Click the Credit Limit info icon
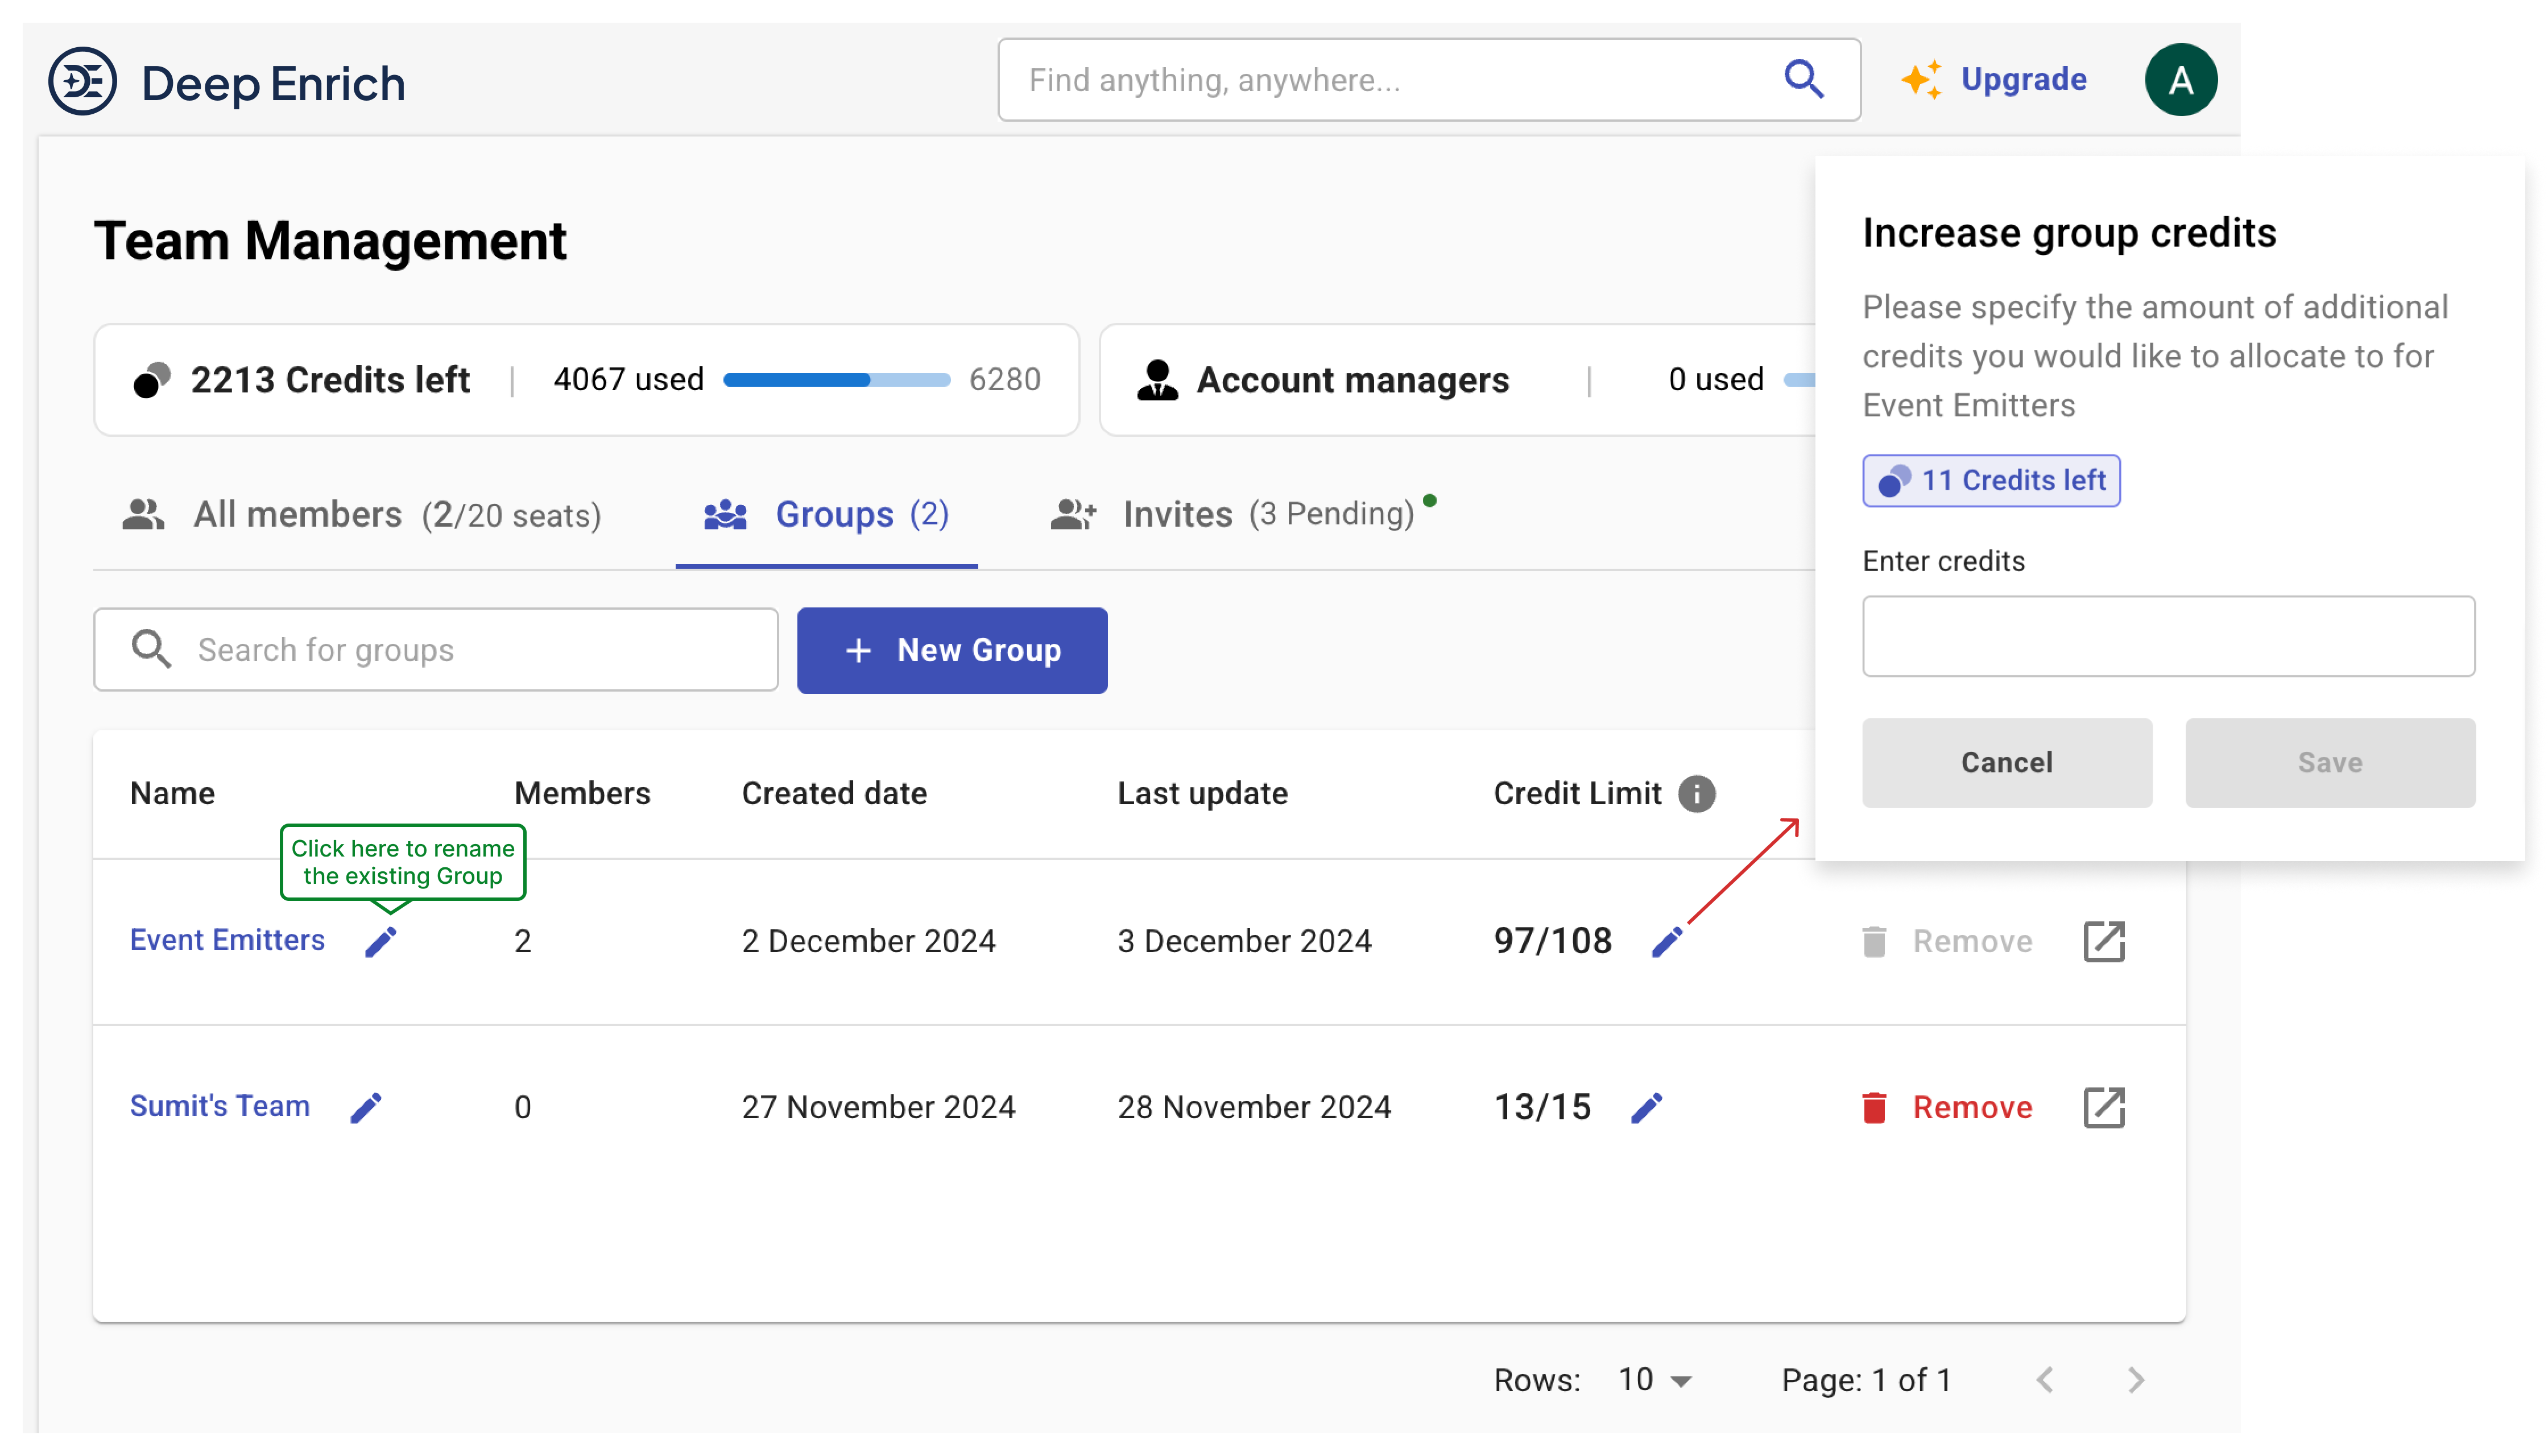This screenshot has width=2548, height=1456. tap(1696, 794)
